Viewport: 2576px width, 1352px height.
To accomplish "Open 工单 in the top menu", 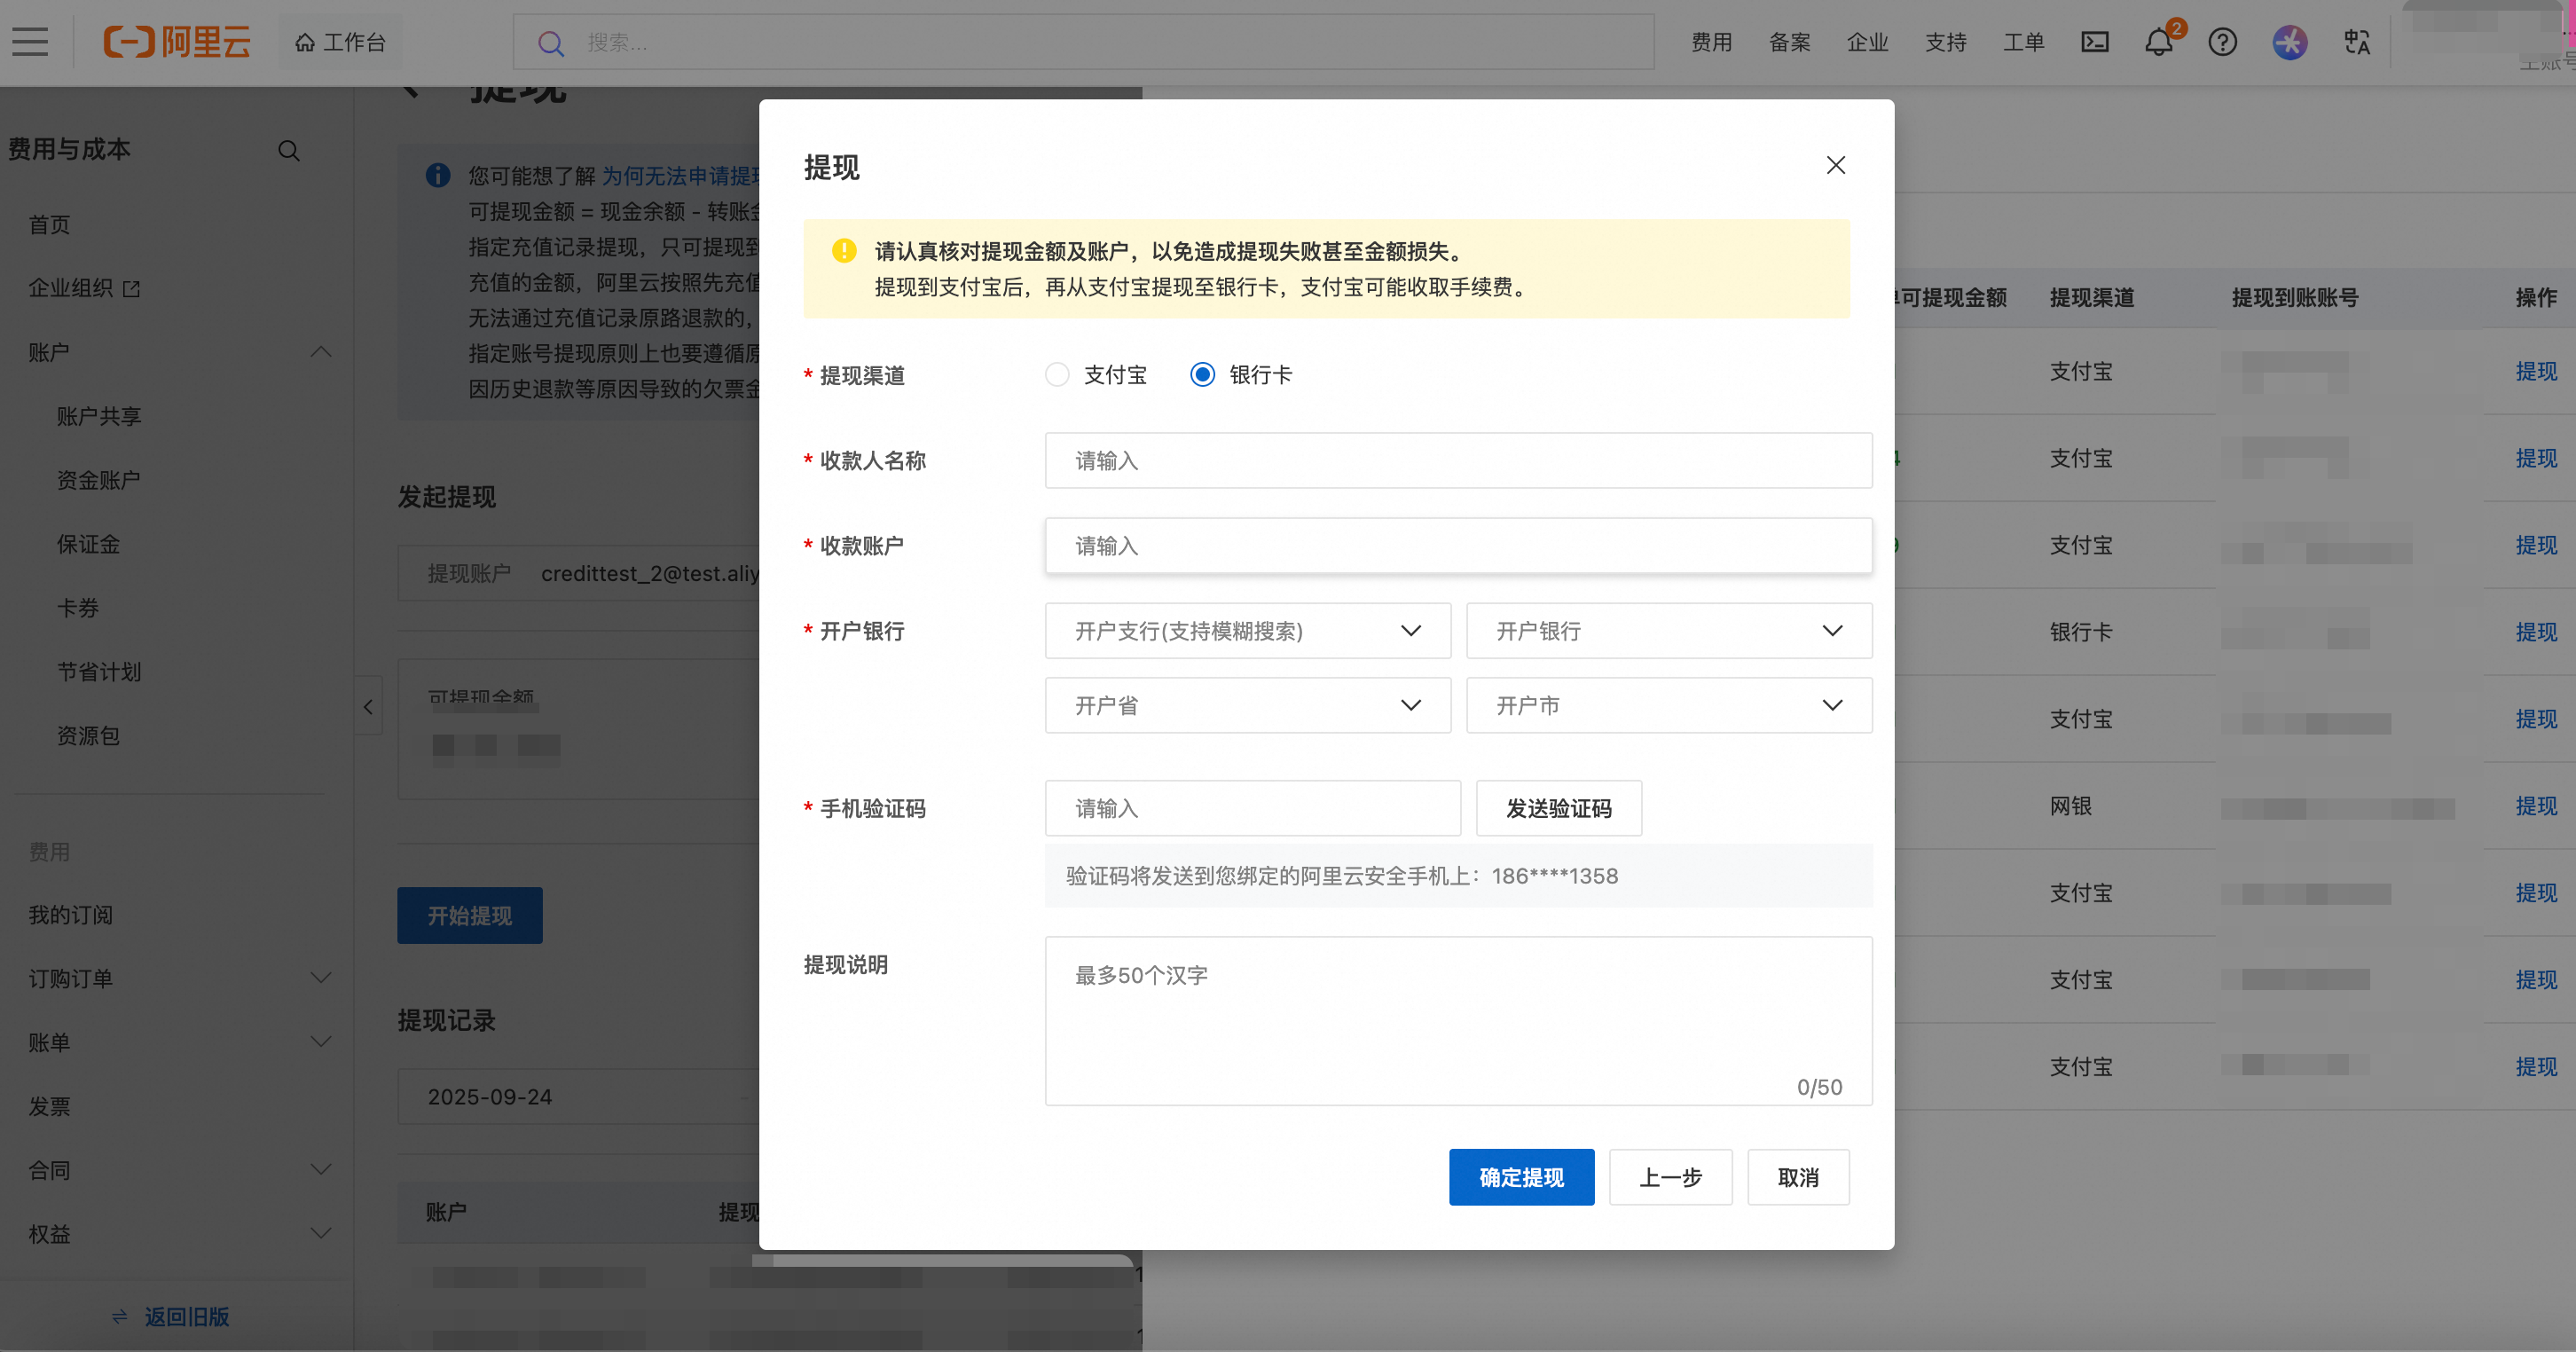I will coord(2023,42).
